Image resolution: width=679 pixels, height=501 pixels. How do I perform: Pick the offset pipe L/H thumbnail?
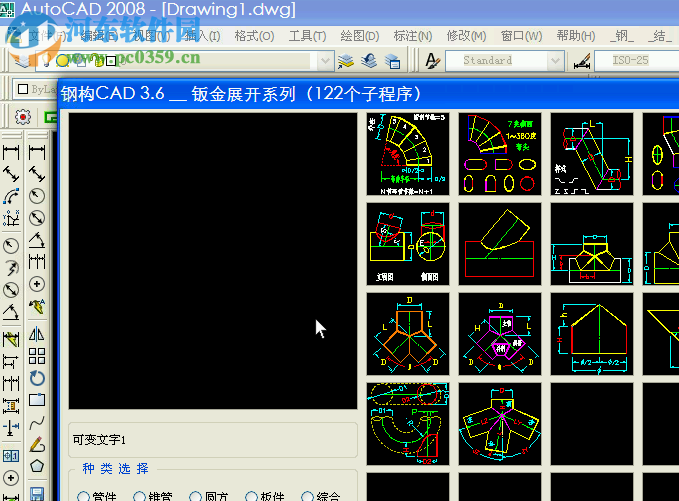pos(592,154)
